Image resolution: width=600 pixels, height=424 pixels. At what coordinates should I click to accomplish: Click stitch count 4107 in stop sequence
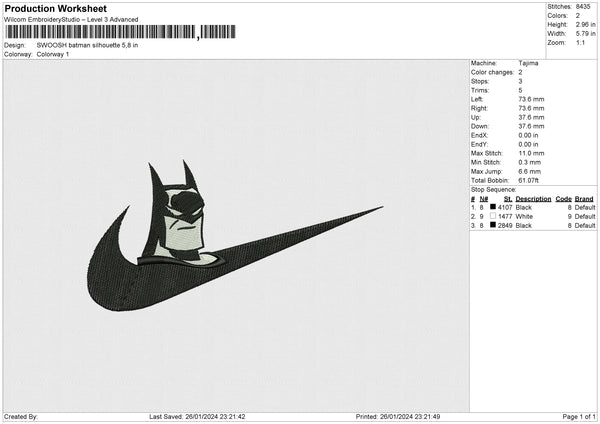pos(505,207)
